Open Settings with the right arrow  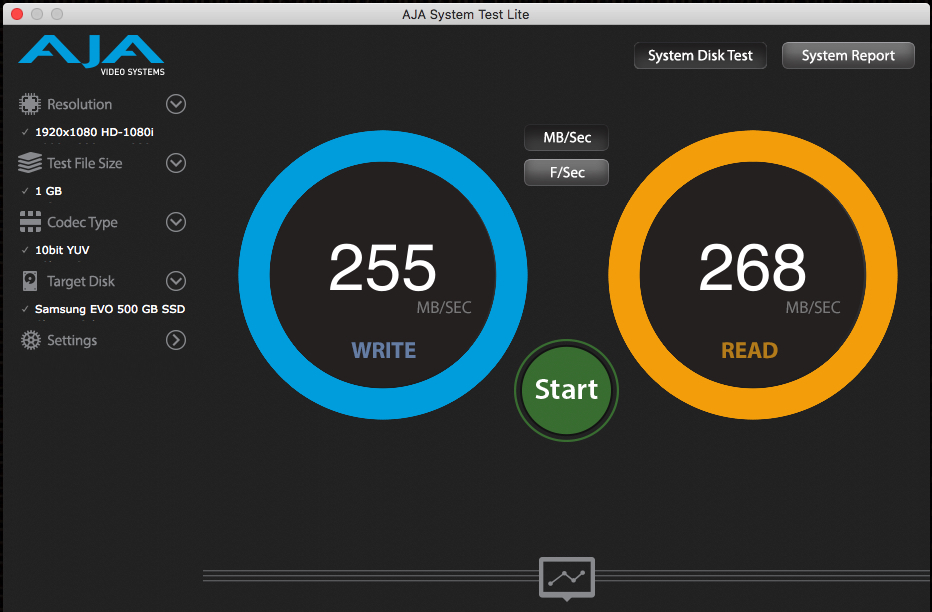point(176,340)
